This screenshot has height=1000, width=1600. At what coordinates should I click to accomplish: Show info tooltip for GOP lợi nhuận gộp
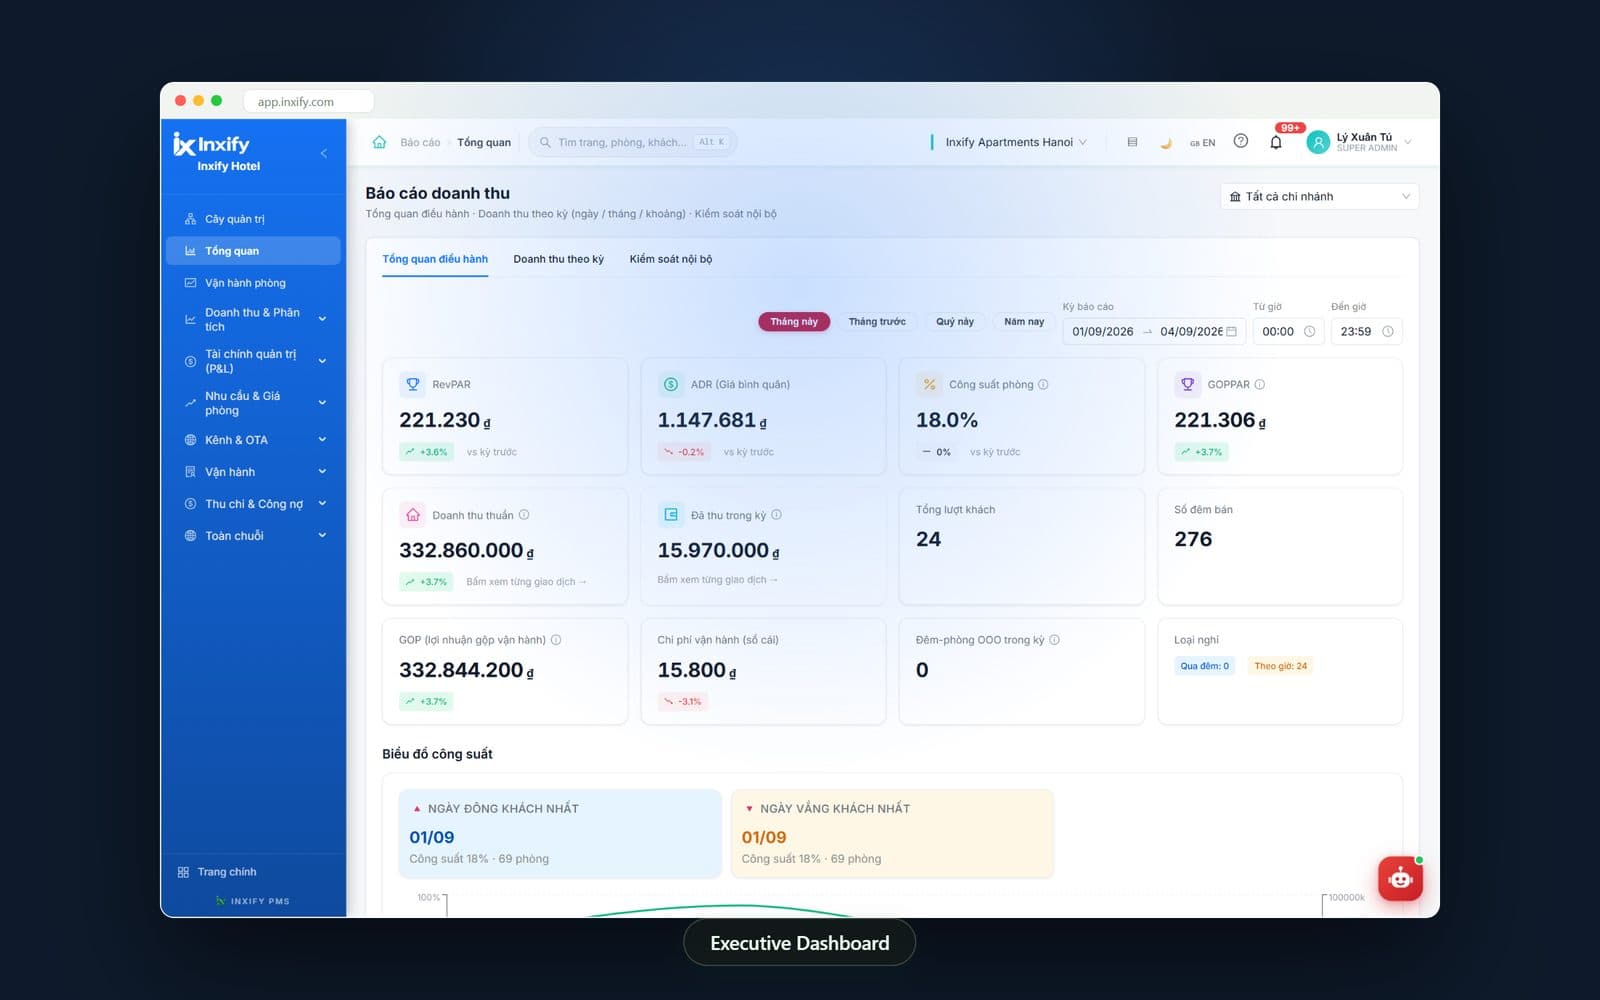556,640
